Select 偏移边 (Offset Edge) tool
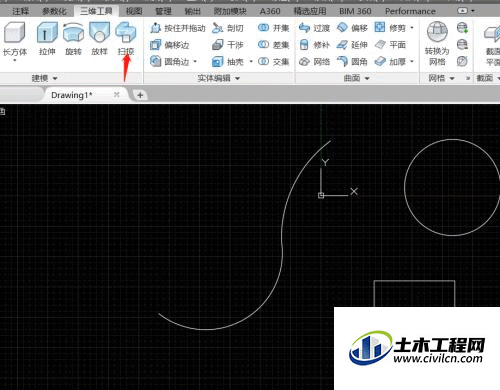This screenshot has width=500, height=390. tap(169, 45)
